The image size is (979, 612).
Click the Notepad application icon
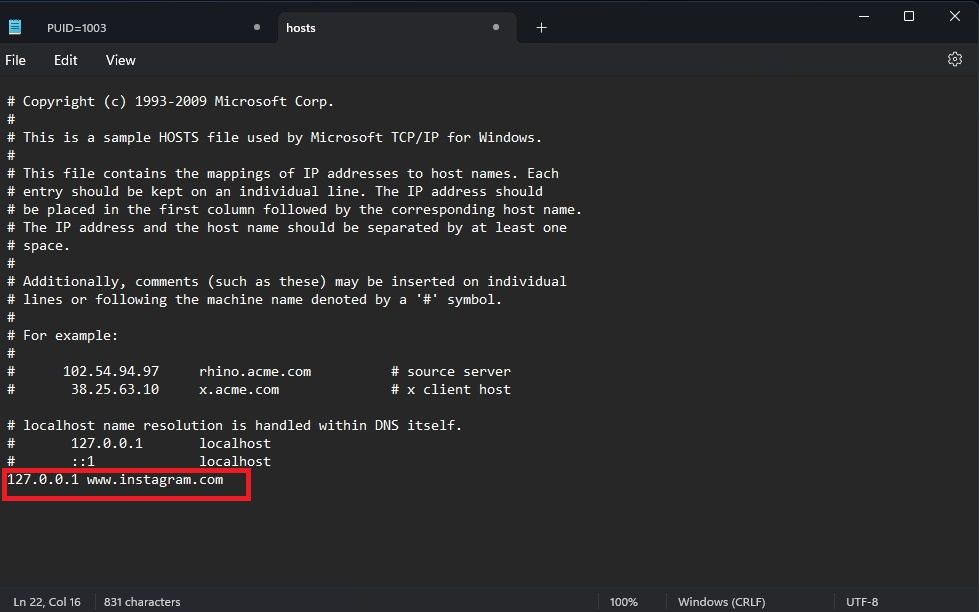[14, 26]
